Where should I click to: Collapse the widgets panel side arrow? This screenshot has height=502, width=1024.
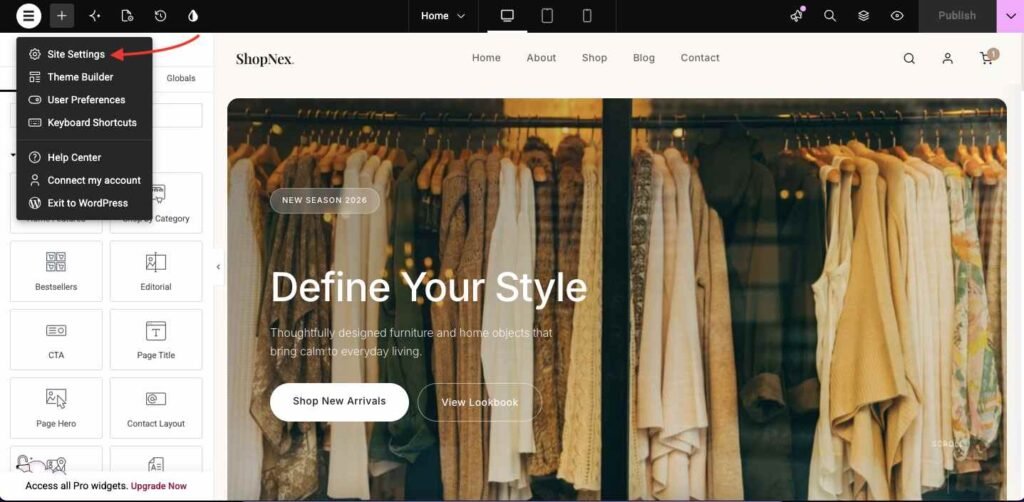click(x=218, y=267)
